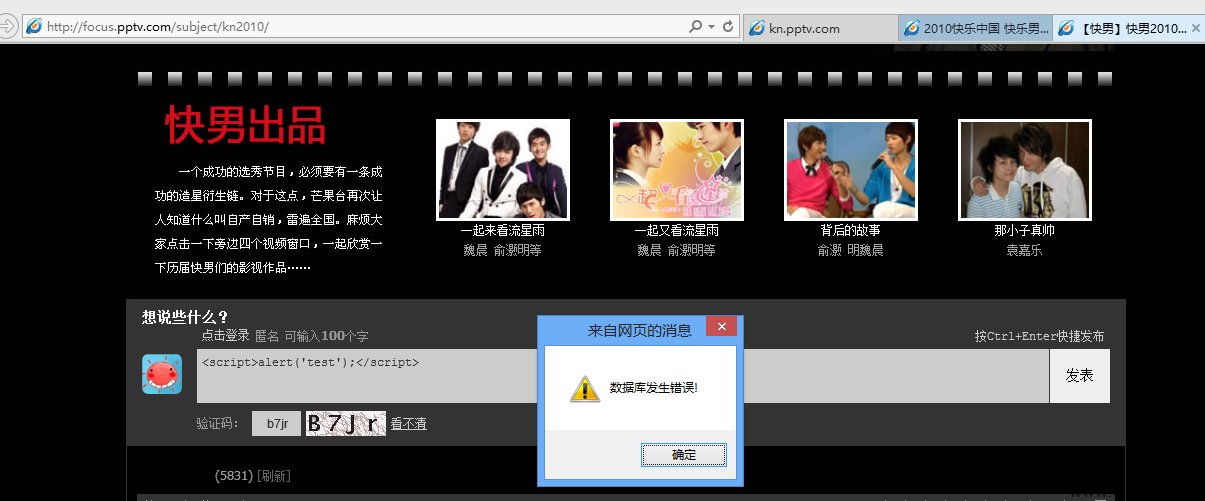
Task: Switch to the 2010快乐中国 tab
Action: (x=975, y=29)
